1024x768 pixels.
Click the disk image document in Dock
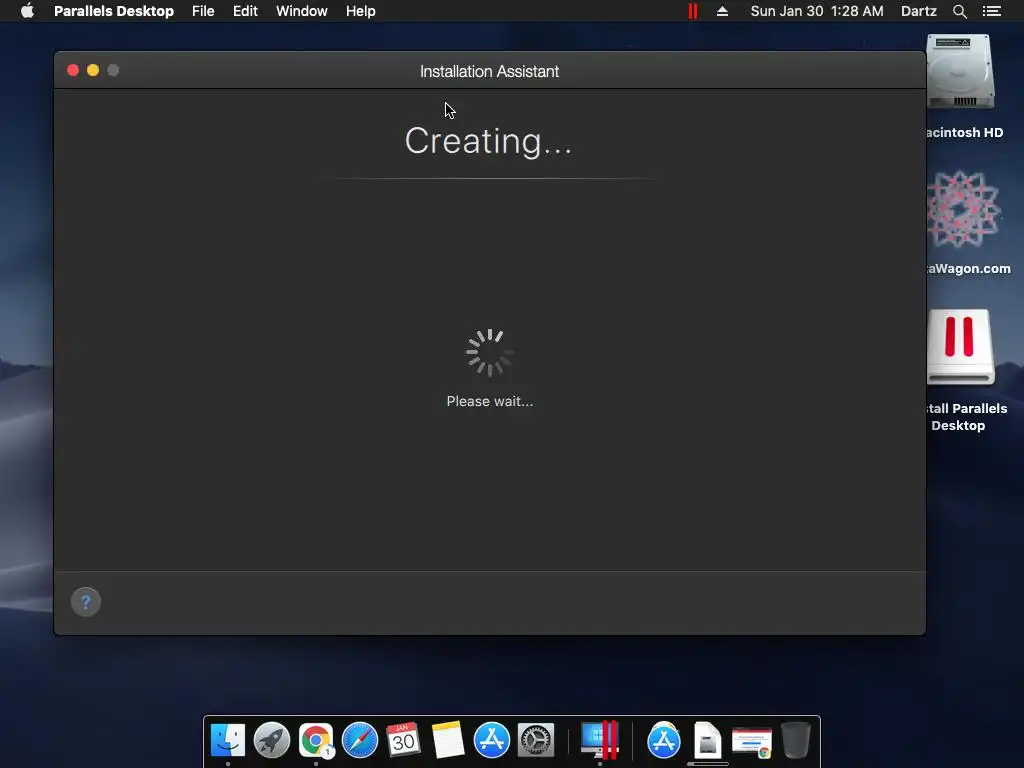(x=708, y=740)
